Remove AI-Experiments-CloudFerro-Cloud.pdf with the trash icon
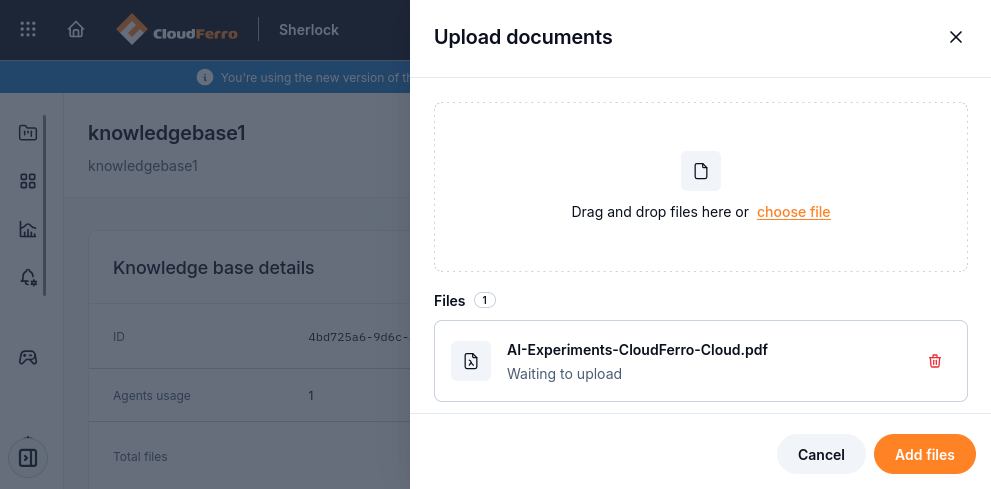 tap(935, 361)
